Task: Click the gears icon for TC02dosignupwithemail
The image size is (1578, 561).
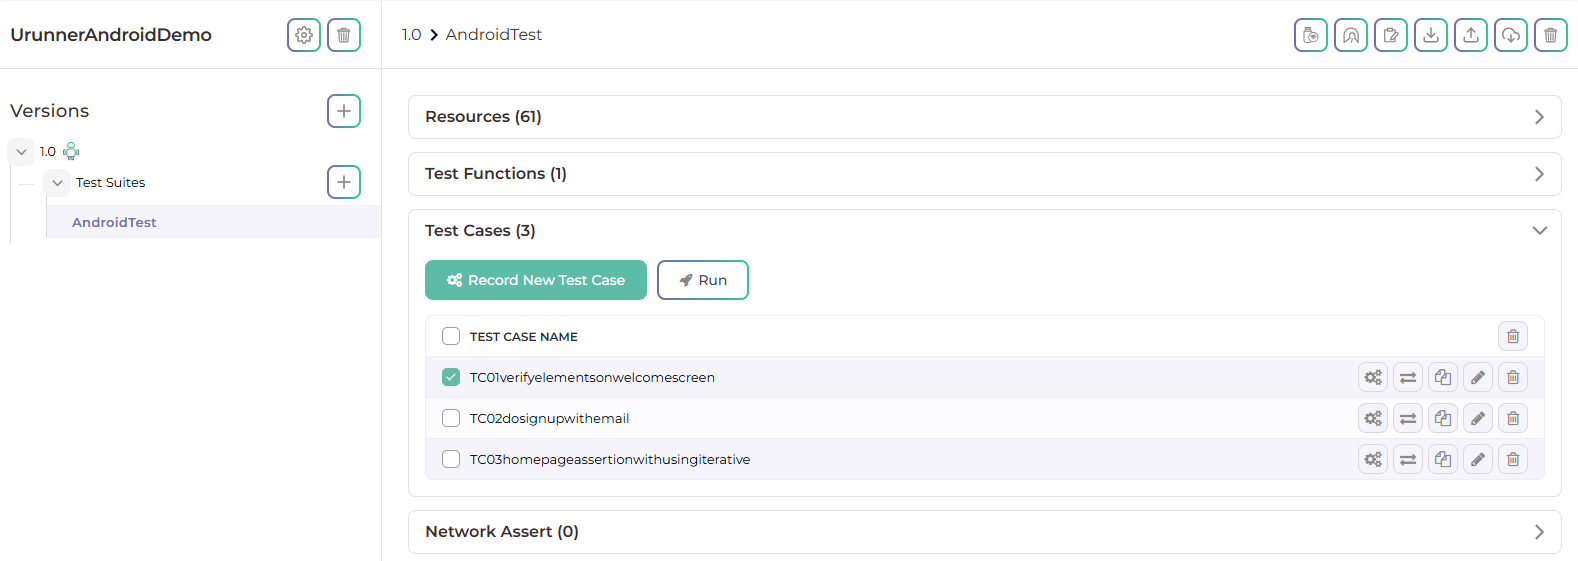Action: [1372, 418]
